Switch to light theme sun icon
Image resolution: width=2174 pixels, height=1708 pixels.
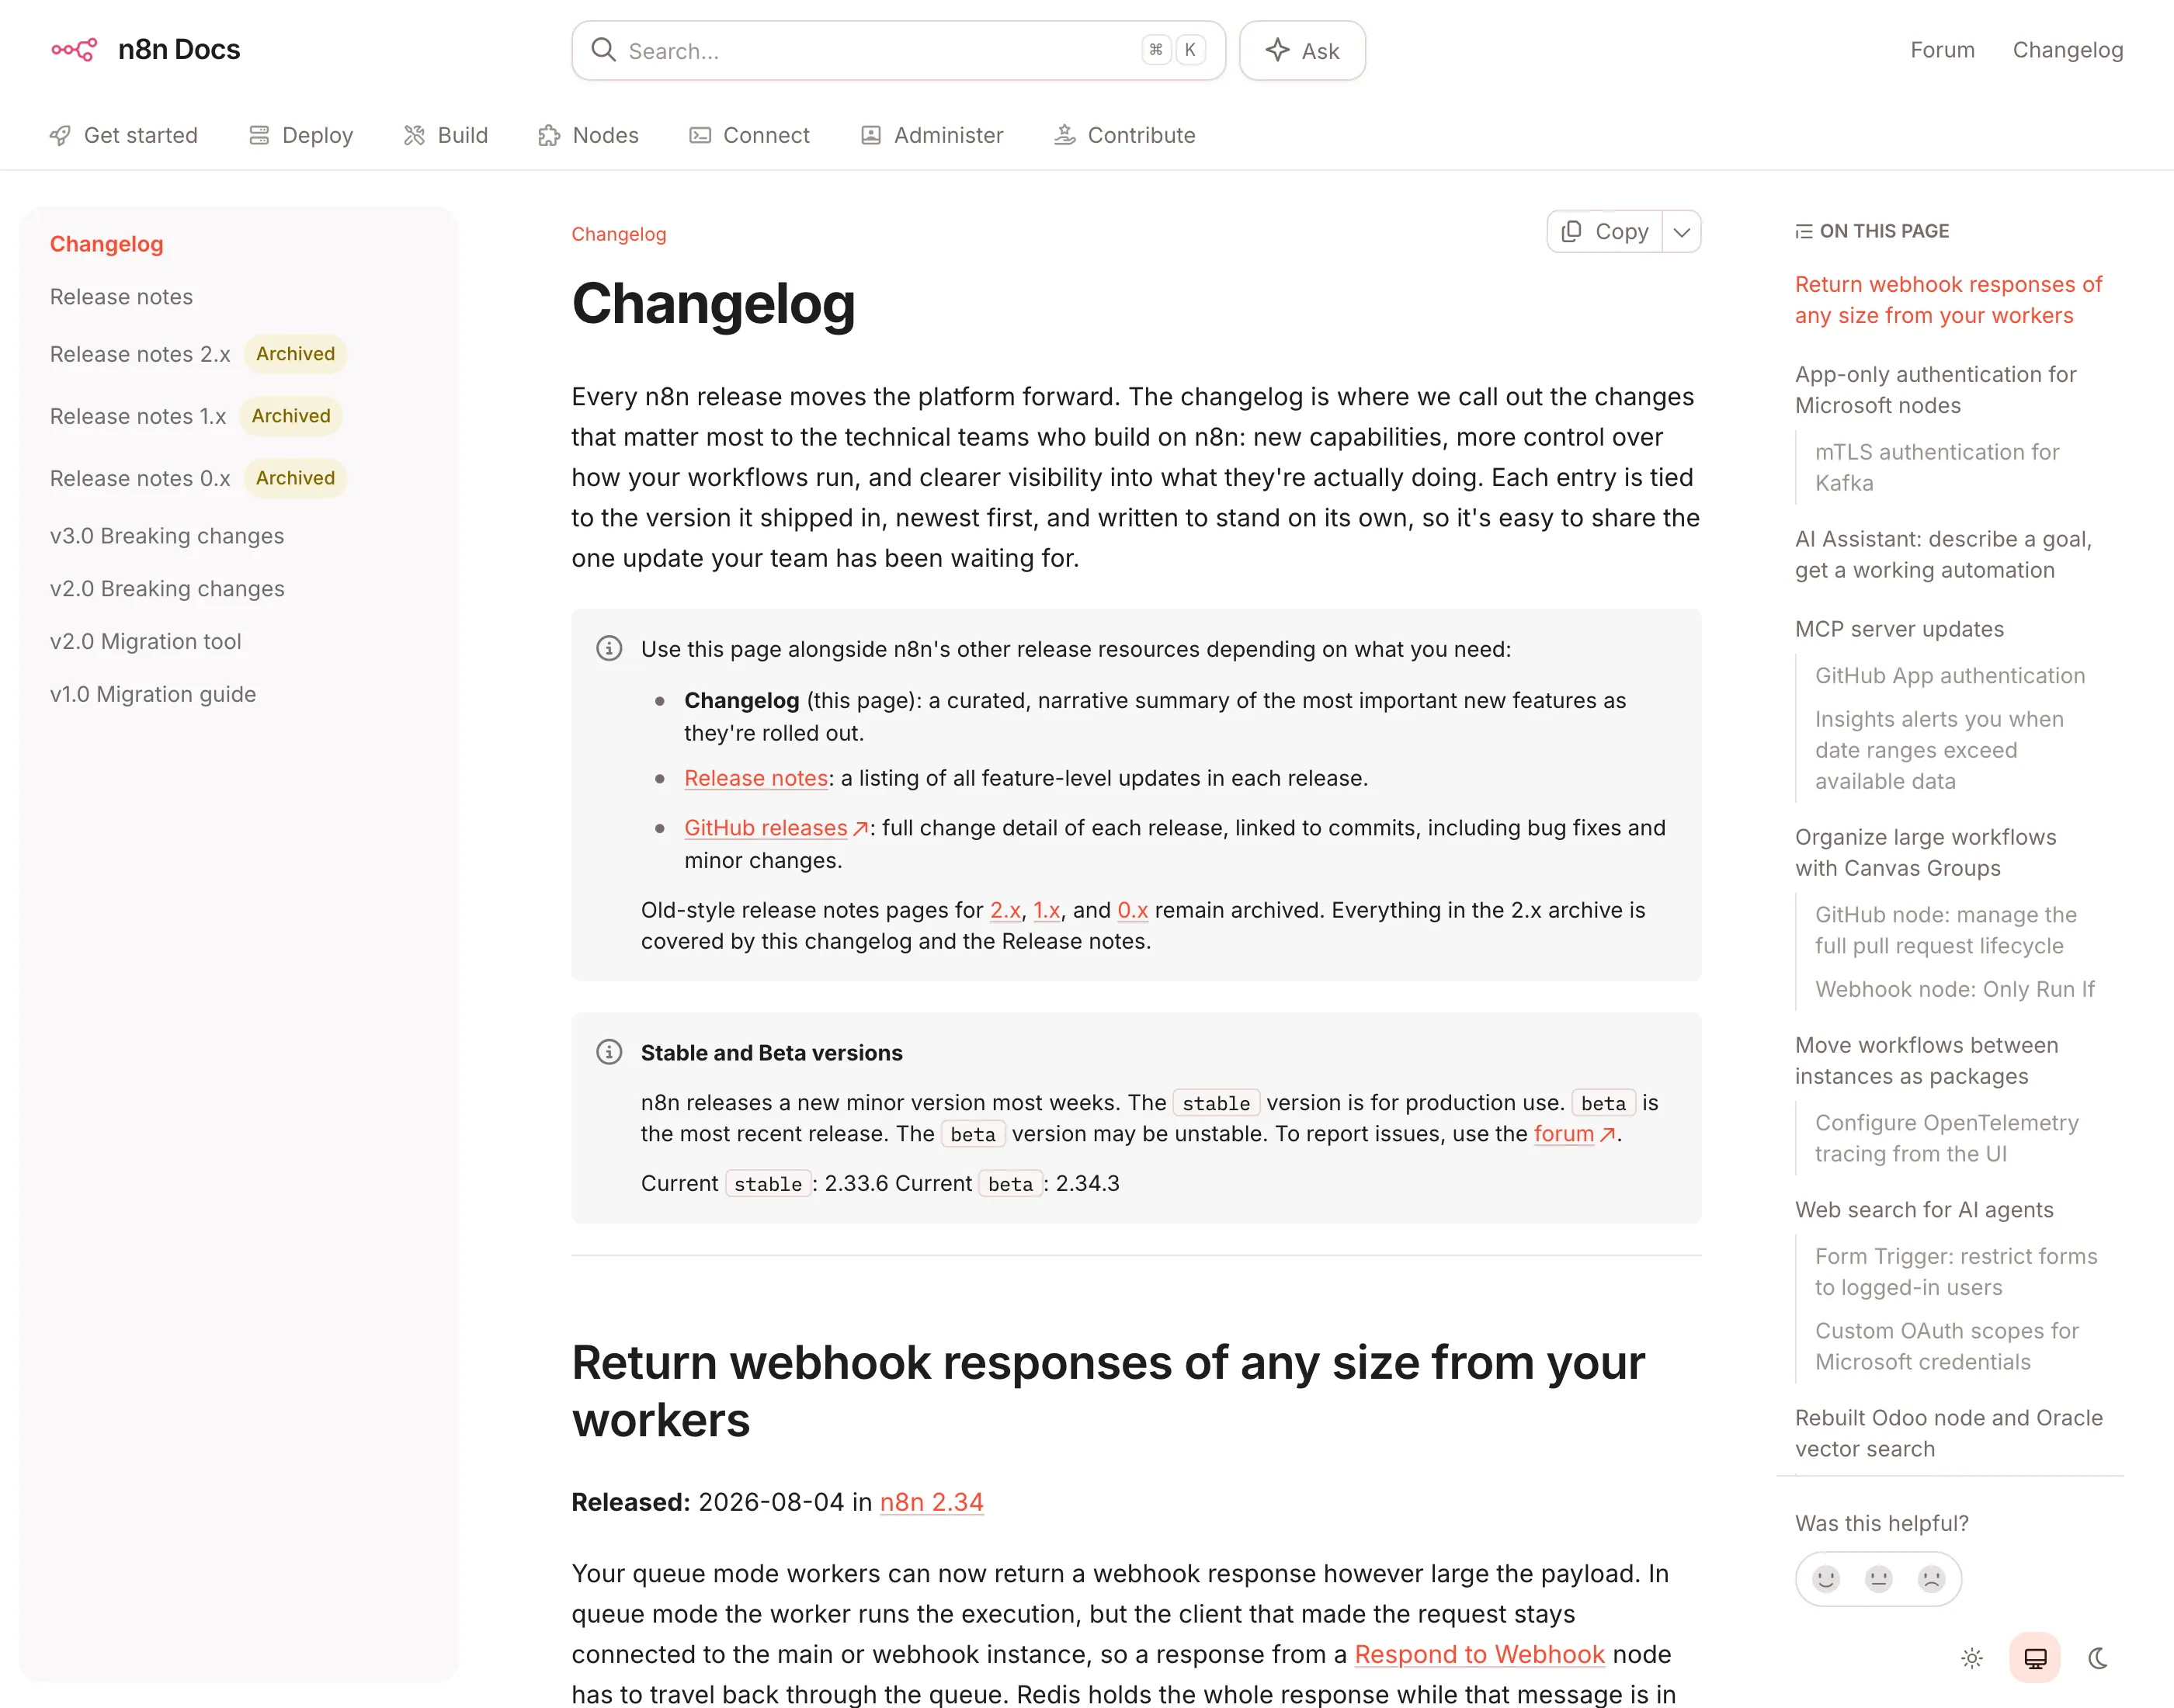1972,1658
